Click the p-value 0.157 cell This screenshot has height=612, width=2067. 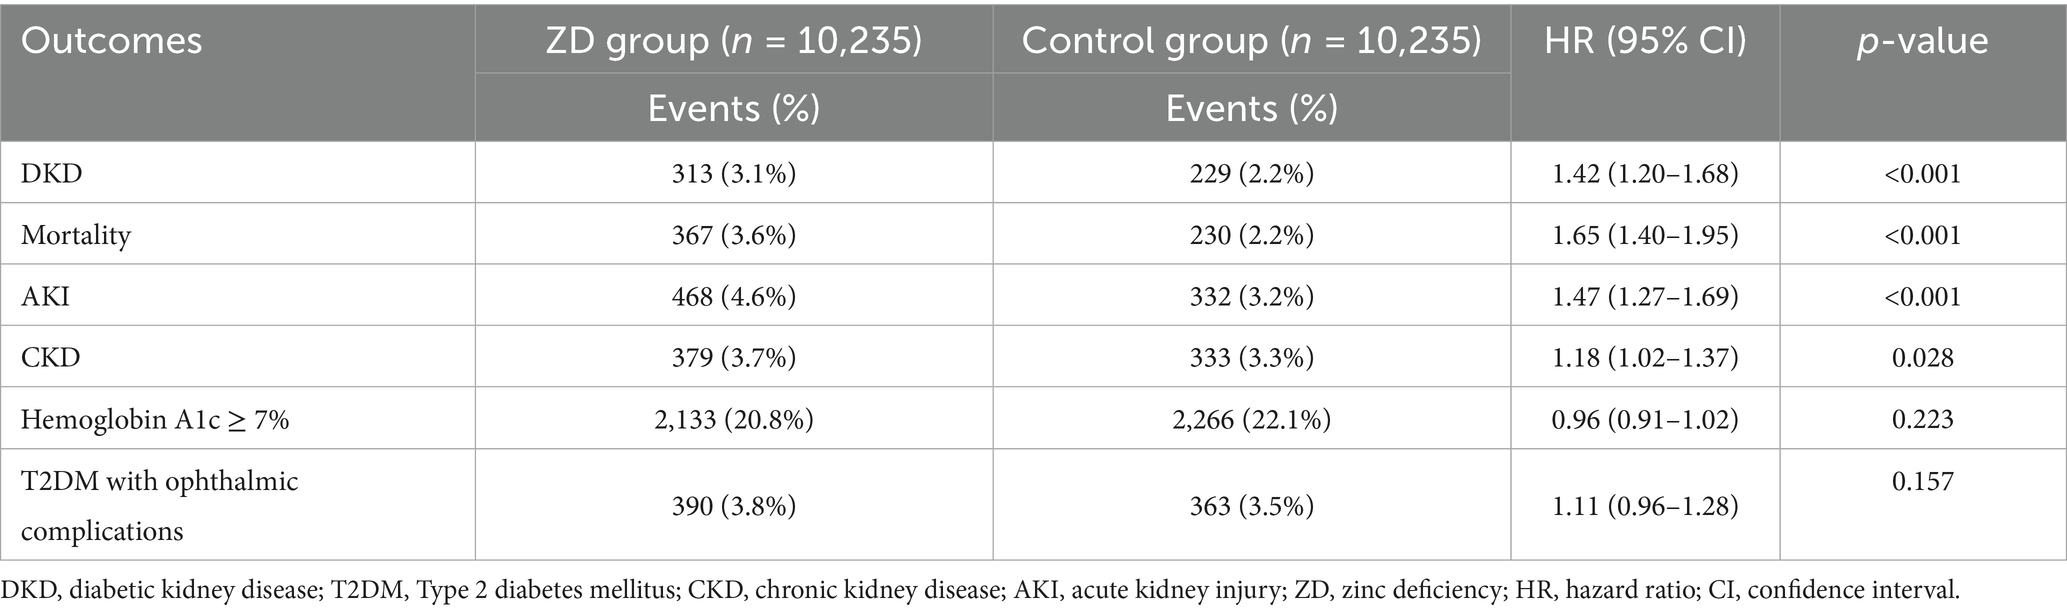point(1922,482)
